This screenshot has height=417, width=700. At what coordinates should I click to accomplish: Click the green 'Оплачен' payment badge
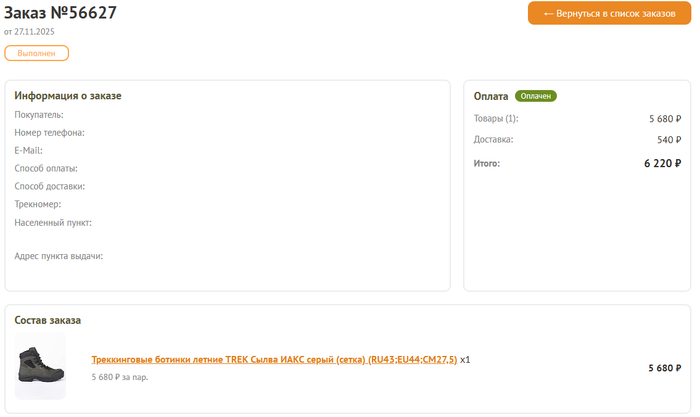coord(535,96)
